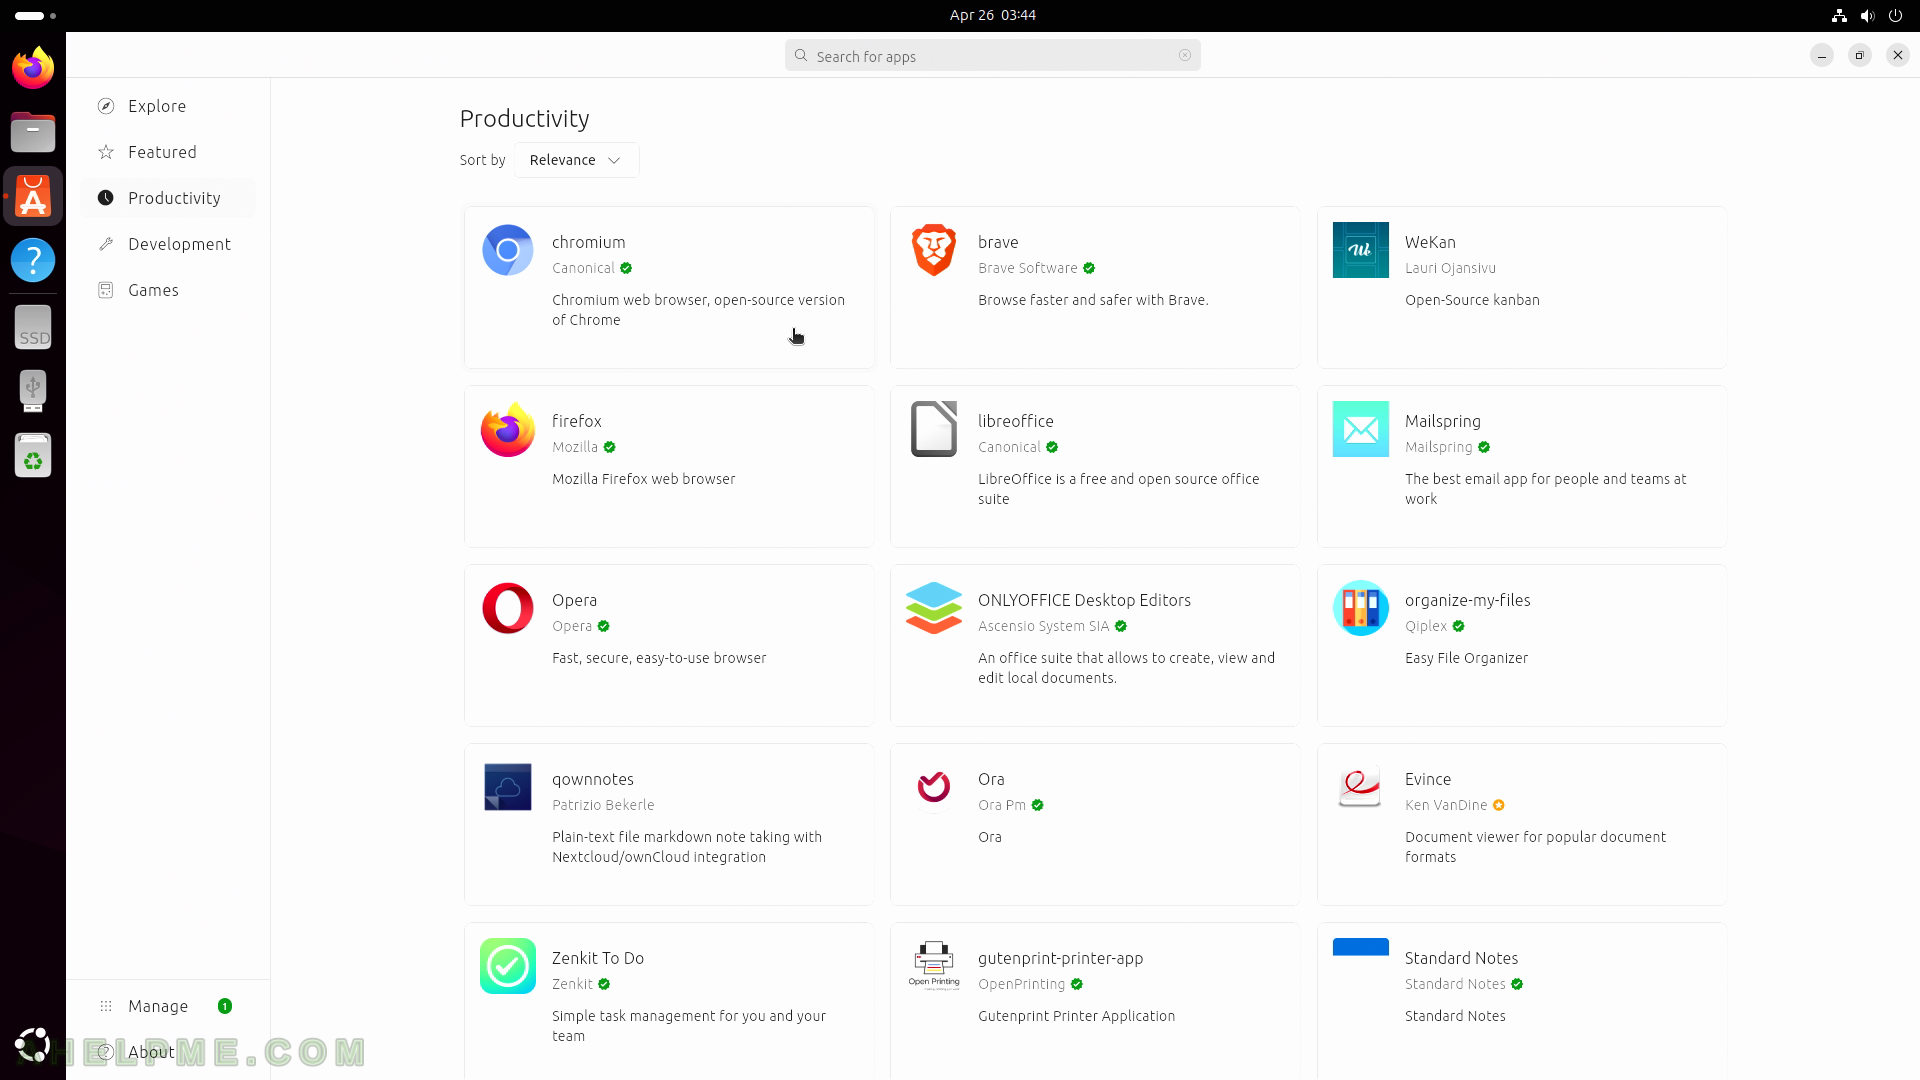Open the chromium title link
The image size is (1920, 1080).
tap(588, 242)
